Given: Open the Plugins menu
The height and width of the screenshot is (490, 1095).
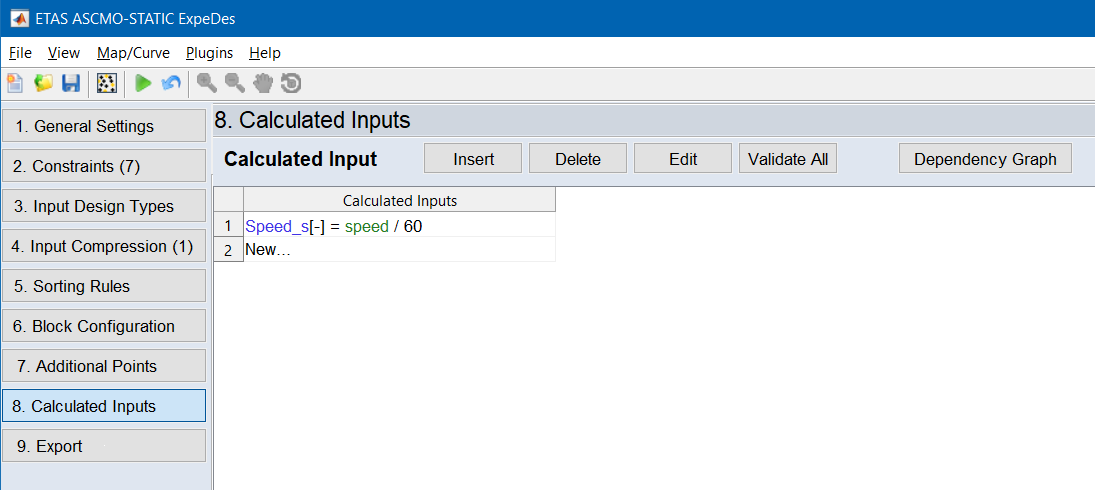Looking at the screenshot, I should (209, 53).
